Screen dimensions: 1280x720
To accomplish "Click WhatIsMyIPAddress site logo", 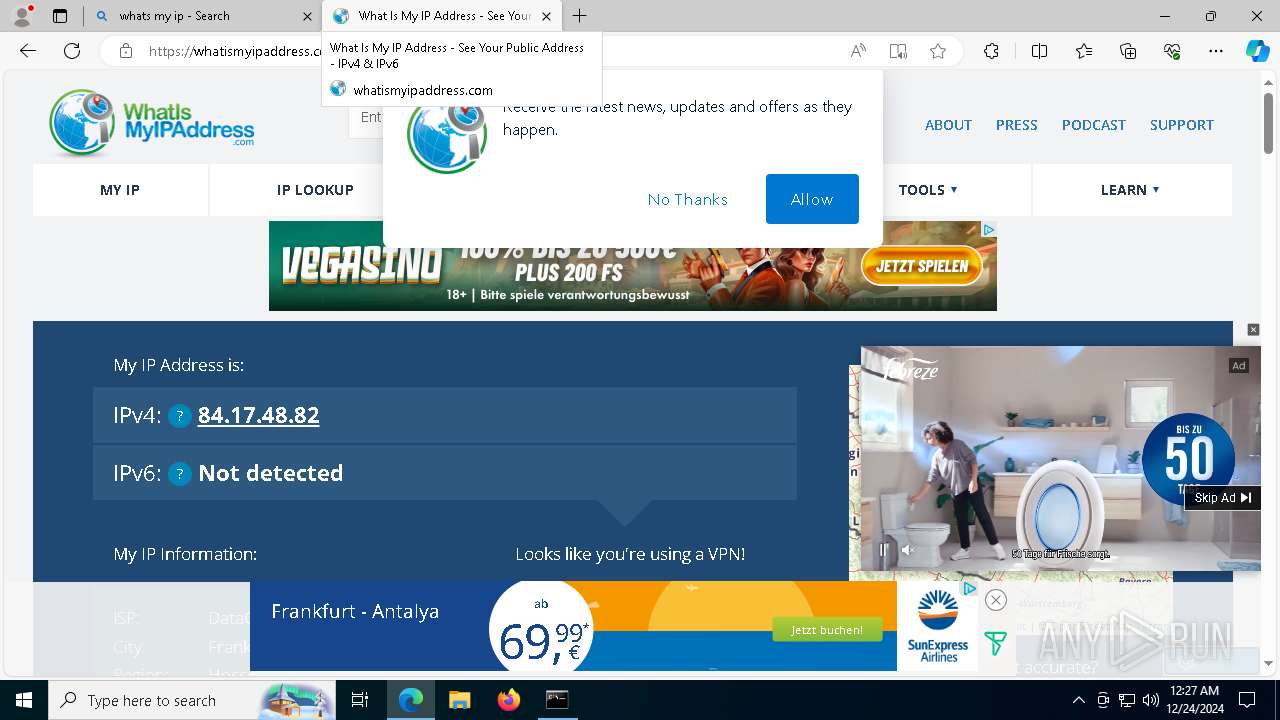I will tap(151, 123).
